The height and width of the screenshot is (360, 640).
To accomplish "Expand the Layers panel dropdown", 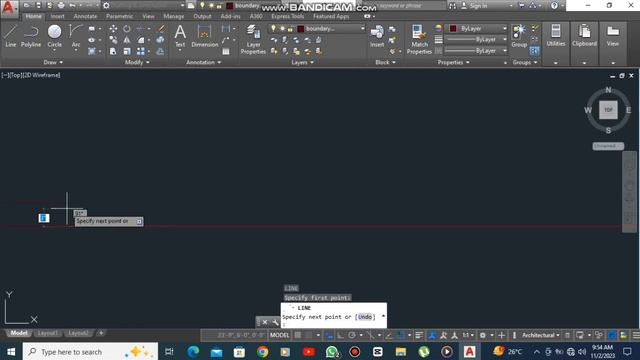I will point(302,62).
